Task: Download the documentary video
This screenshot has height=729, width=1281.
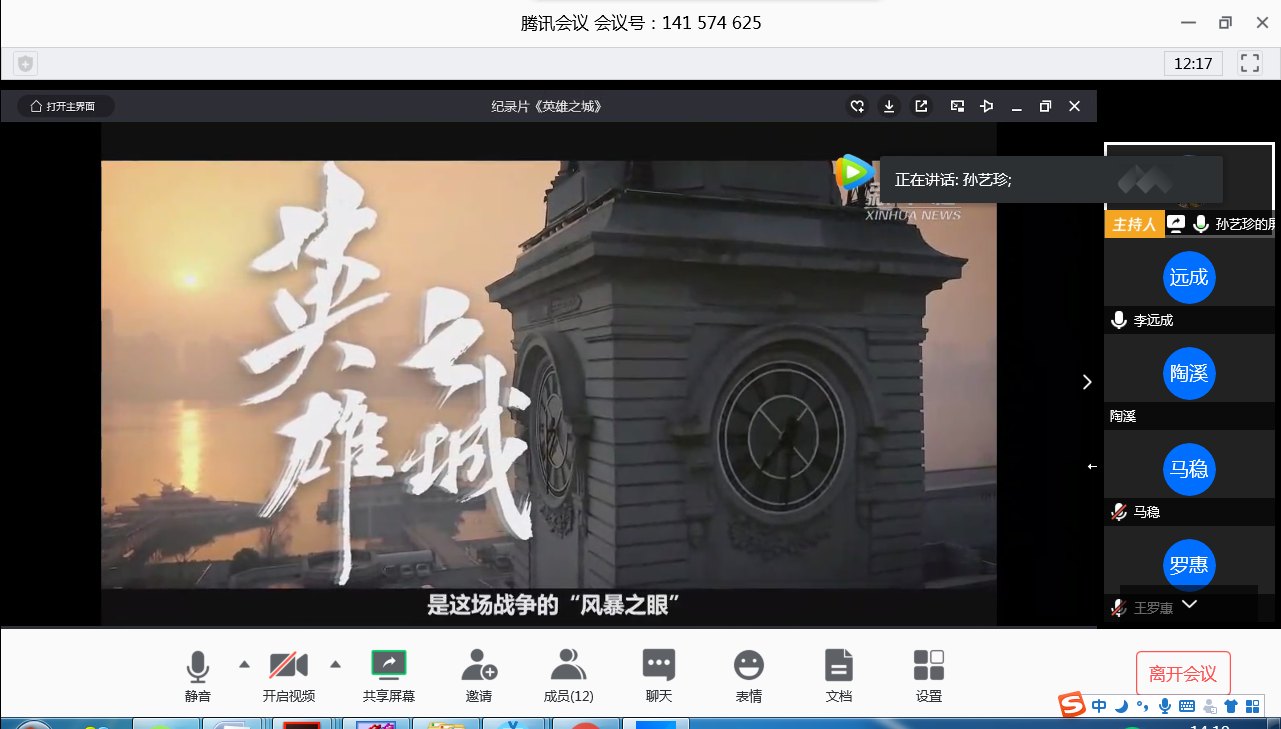Action: [889, 106]
